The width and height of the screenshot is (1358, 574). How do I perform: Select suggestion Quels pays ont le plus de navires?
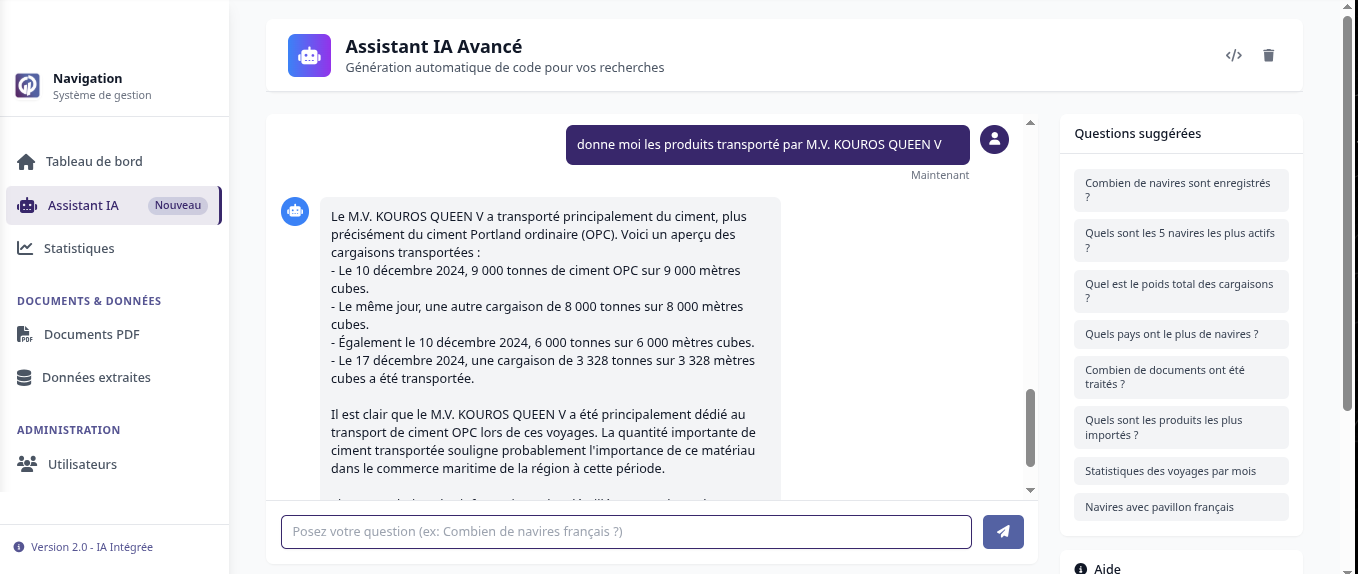tap(1181, 334)
